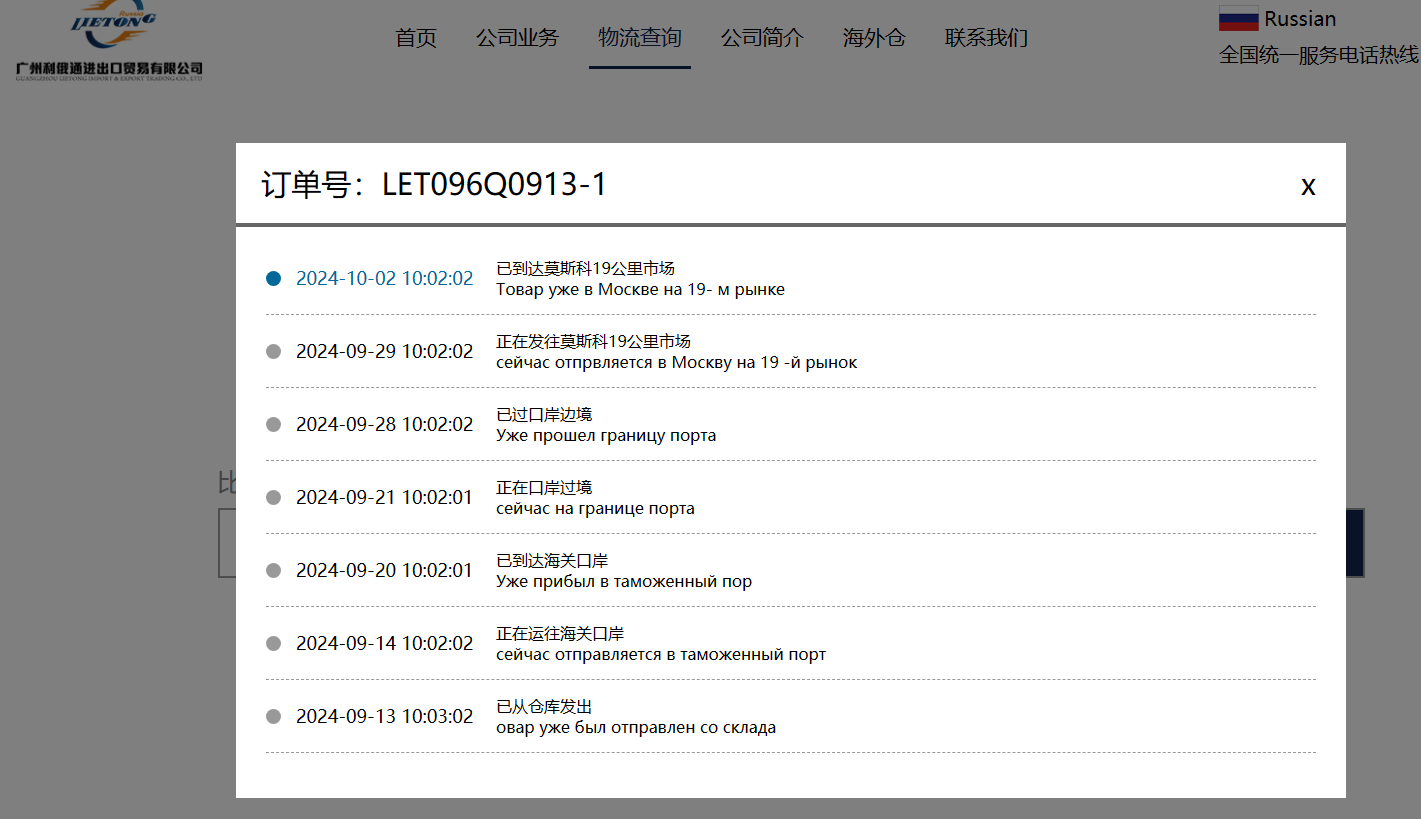Click status text 正在运往海关口岸
Viewport: 1421px width, 819px height.
560,633
